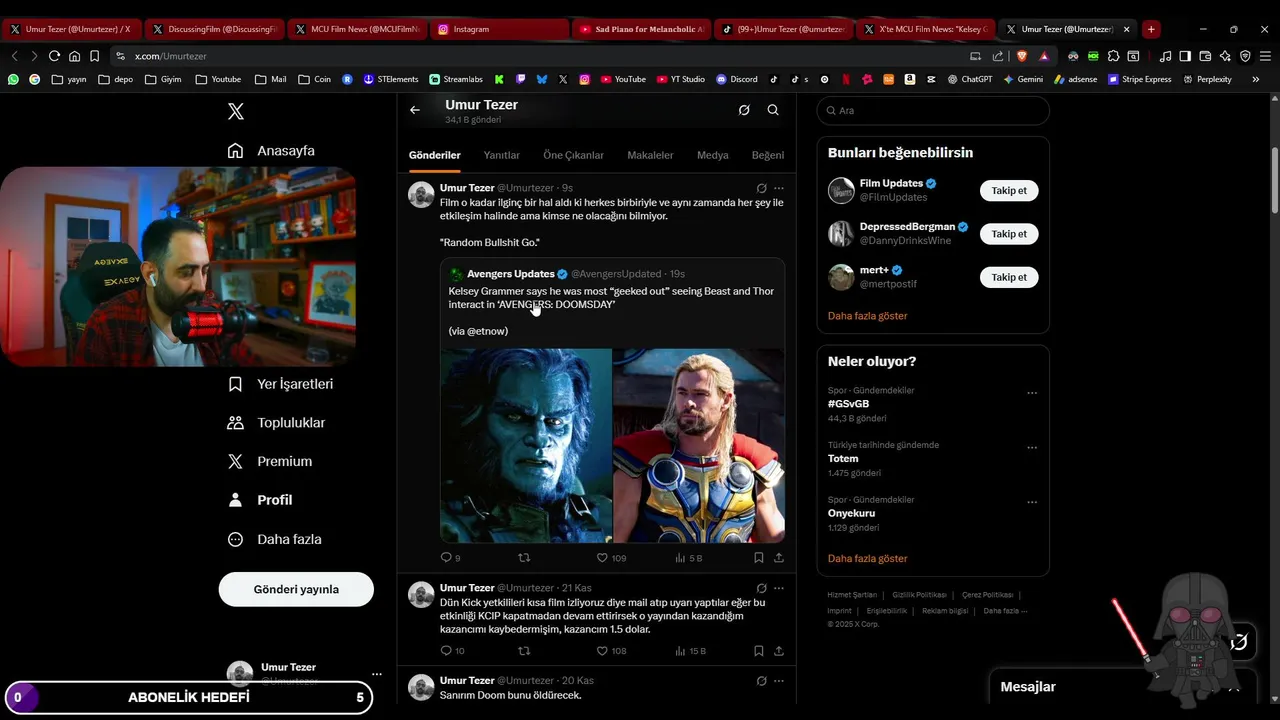Open account menu dots beside Umur Tezer

(x=377, y=674)
